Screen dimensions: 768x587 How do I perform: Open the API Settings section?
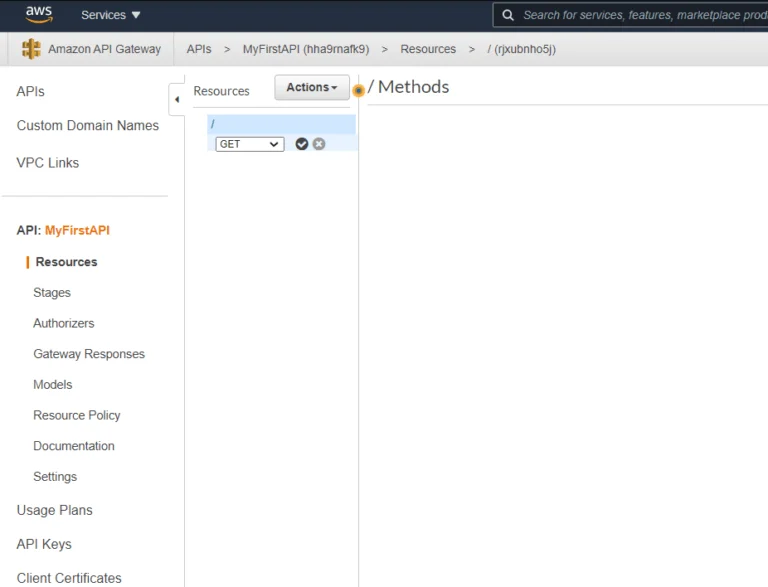click(x=55, y=477)
